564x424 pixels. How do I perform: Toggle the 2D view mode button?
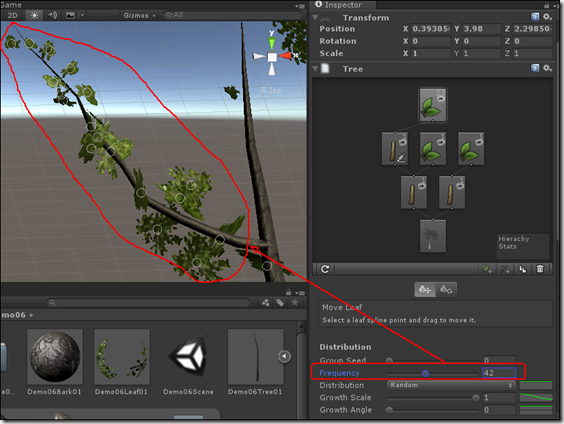13,15
